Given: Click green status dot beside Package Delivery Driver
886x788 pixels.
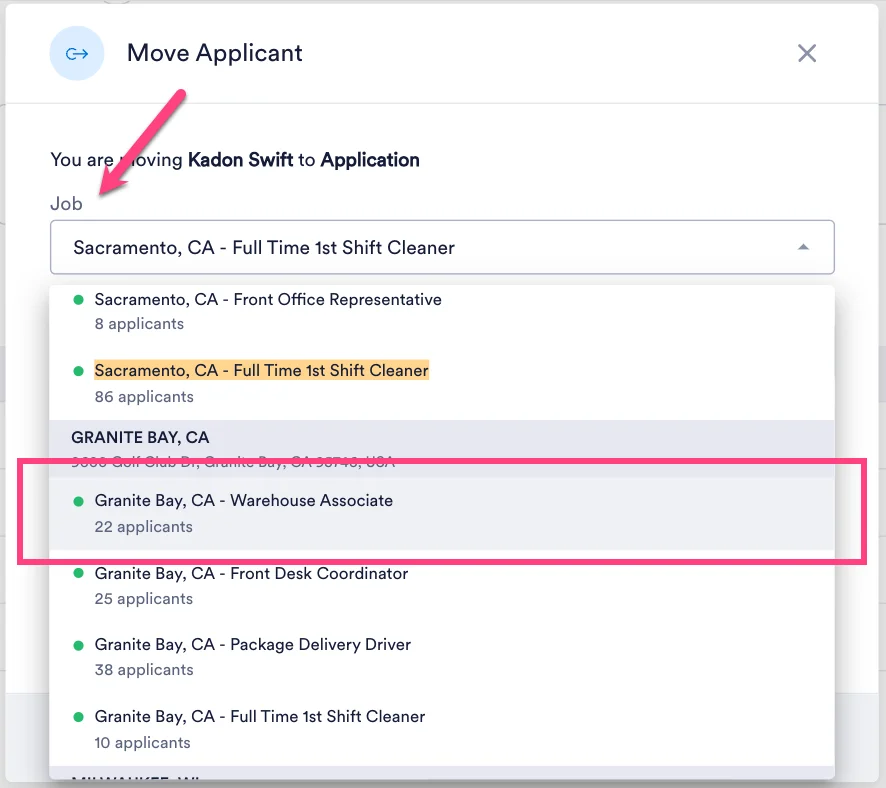Looking at the screenshot, I should (79, 645).
